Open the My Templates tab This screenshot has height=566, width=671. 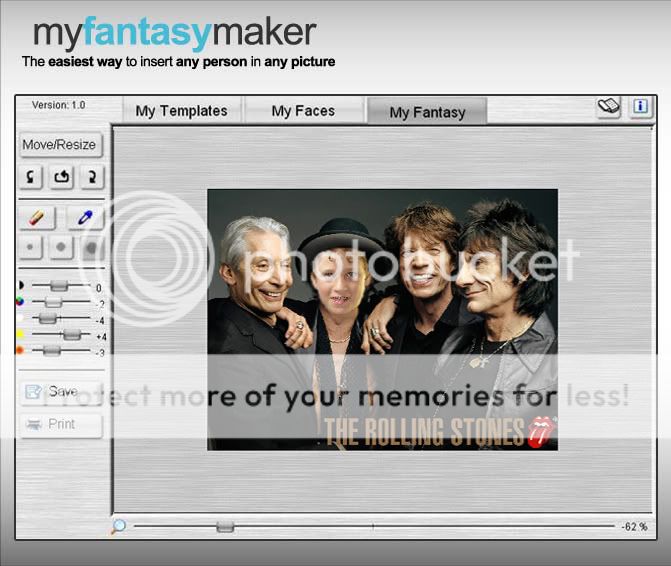(x=182, y=111)
